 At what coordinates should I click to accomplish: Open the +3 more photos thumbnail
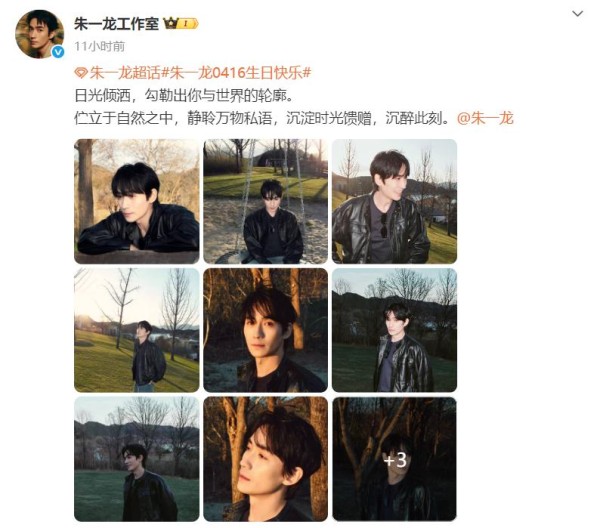pyautogui.click(x=395, y=459)
